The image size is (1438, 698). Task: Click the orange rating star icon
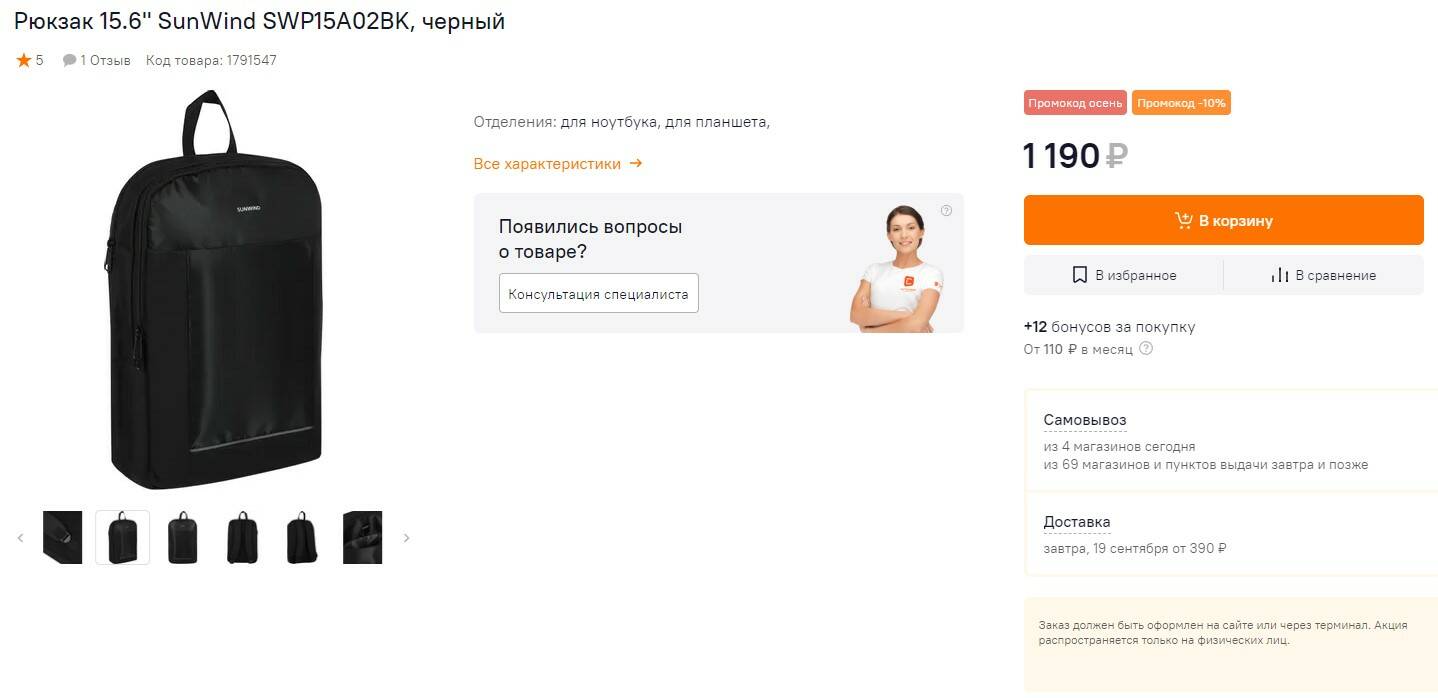pos(24,60)
